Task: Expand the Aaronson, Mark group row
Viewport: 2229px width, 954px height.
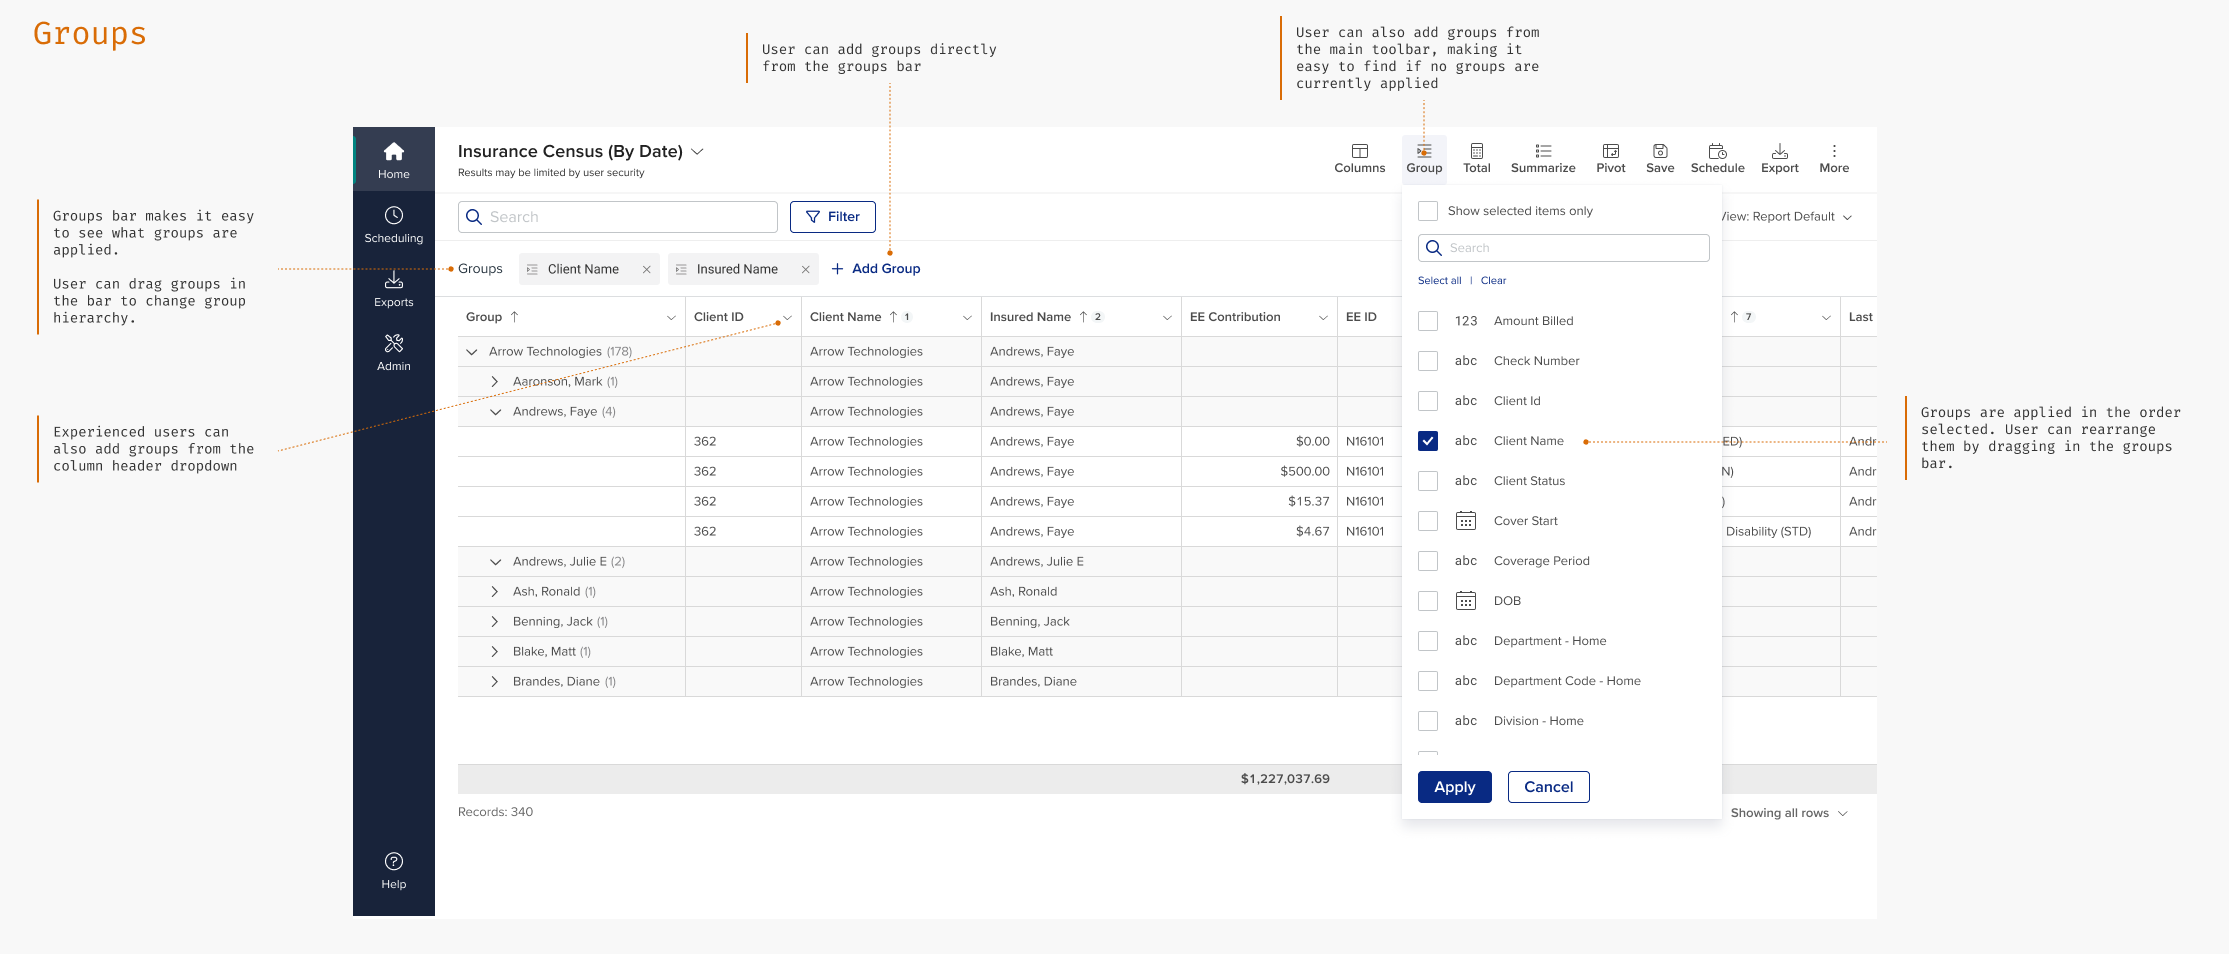Action: (495, 382)
